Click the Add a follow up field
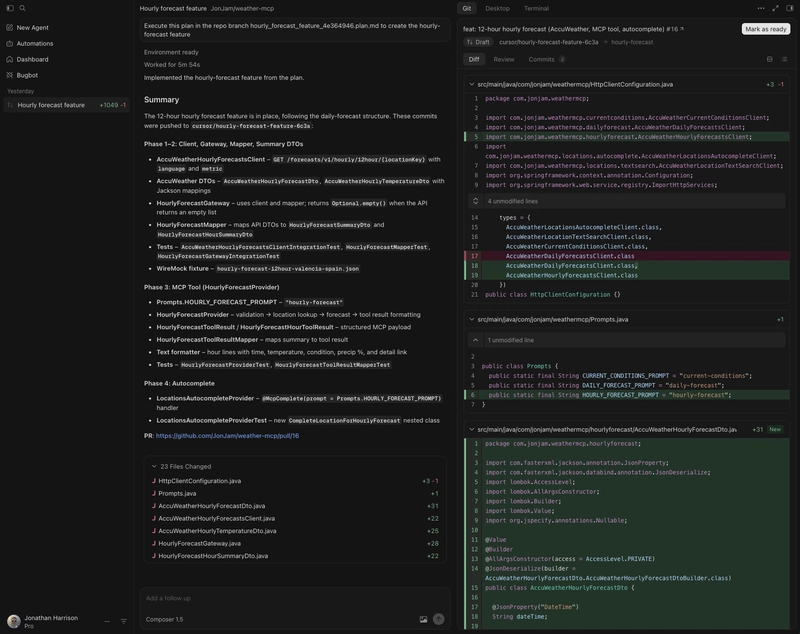Screen dimensions: 800x634 pos(280,598)
